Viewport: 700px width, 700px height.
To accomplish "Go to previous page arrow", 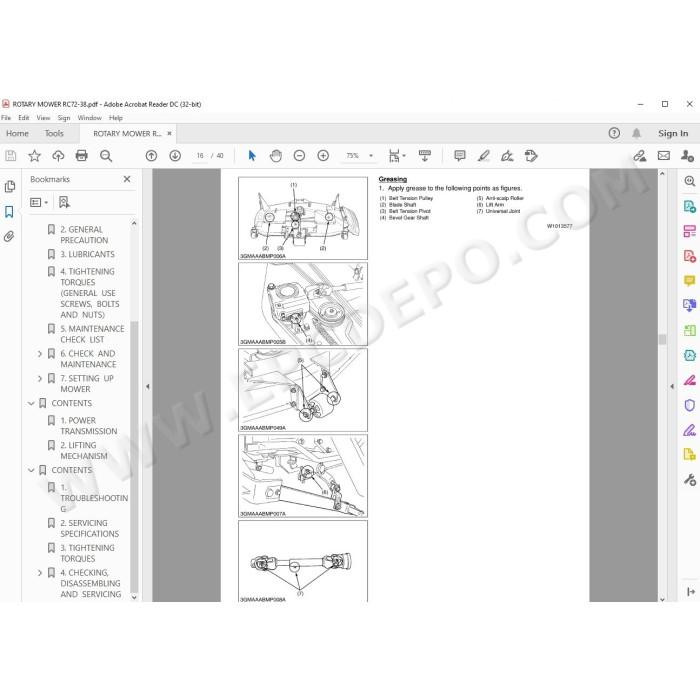I will coord(151,156).
